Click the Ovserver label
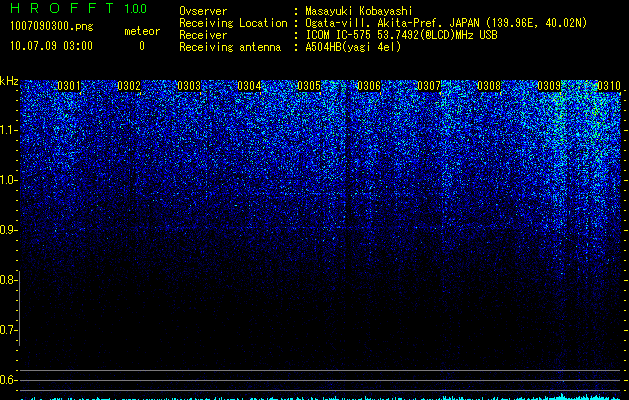This screenshot has height=400, width=629. 203,11
